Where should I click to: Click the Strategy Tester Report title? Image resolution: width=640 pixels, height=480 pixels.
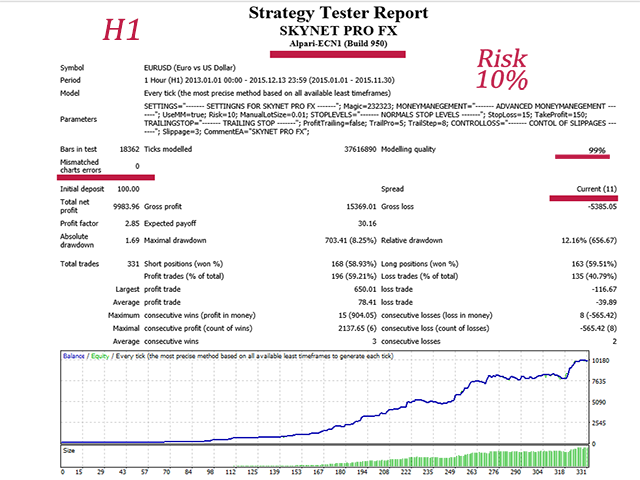pos(338,13)
